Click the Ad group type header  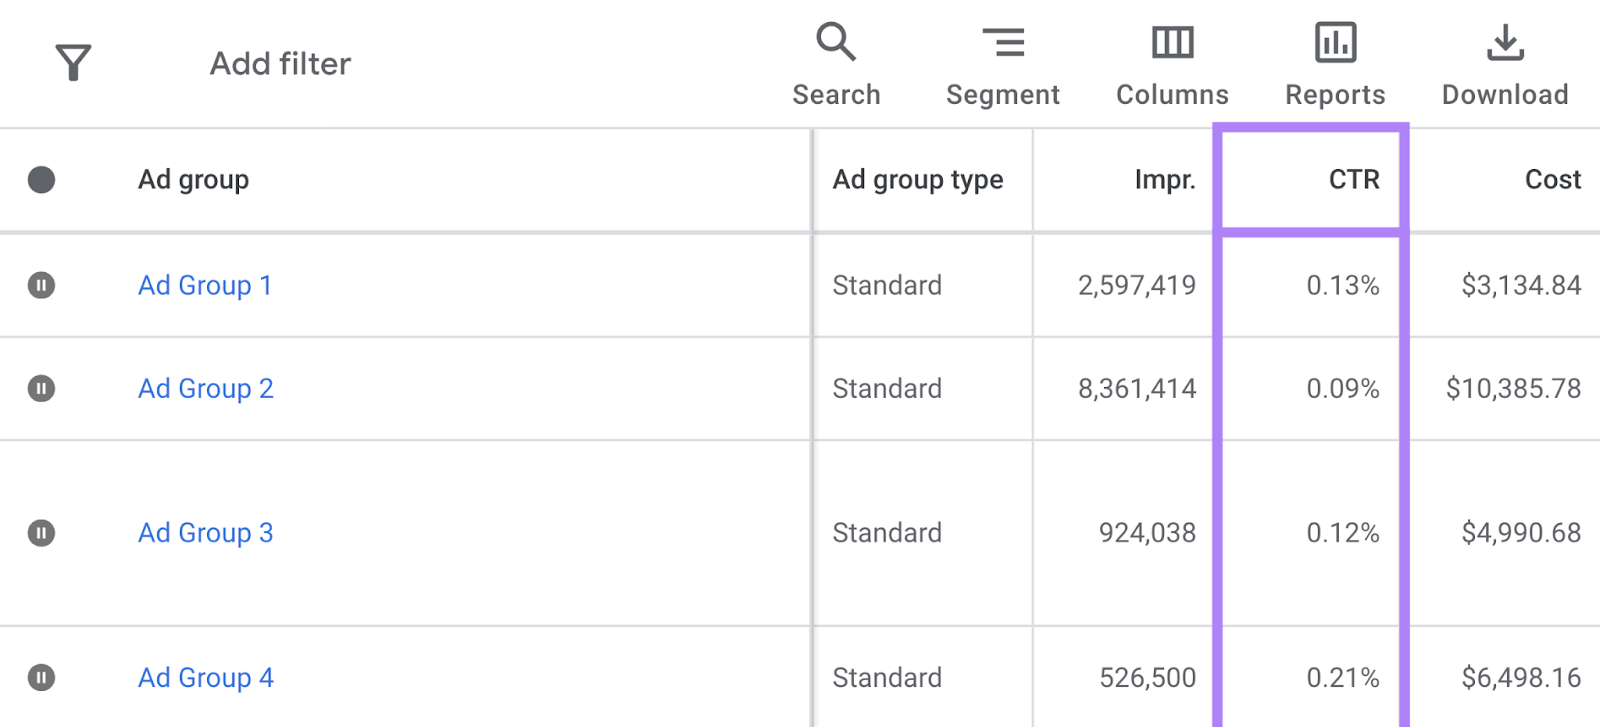[917, 180]
